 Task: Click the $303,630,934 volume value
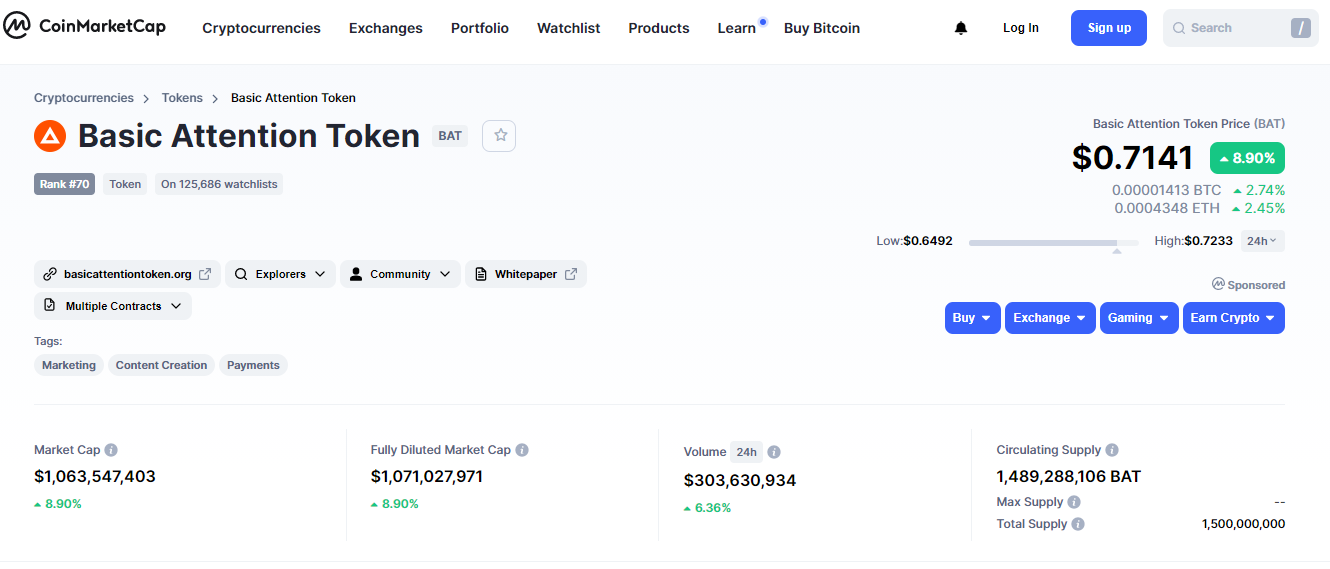click(x=740, y=481)
